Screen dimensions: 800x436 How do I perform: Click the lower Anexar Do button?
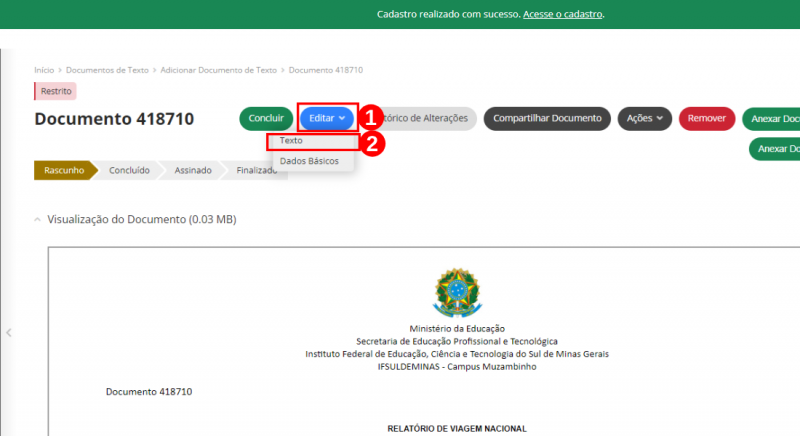pyautogui.click(x=774, y=149)
